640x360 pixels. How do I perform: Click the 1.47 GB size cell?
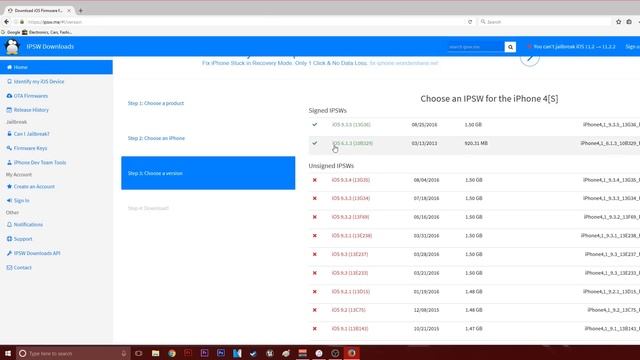pos(473,329)
